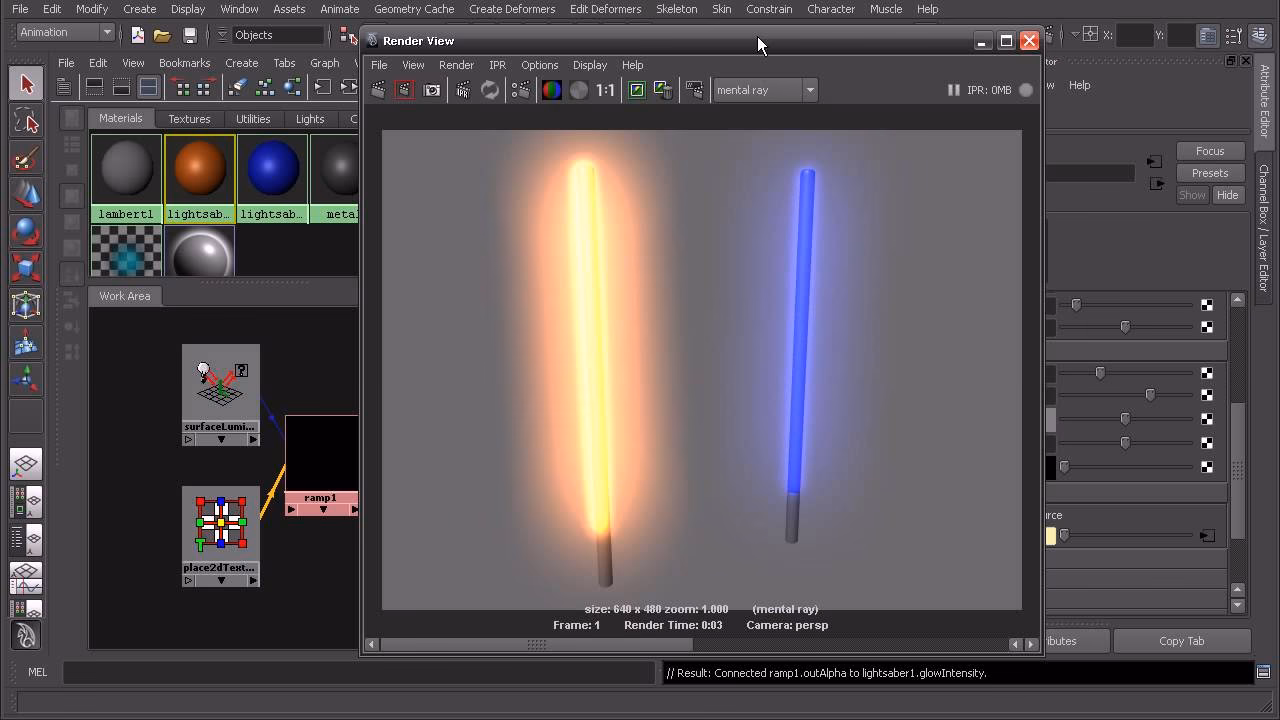Open the Options menu in Render View
This screenshot has height=720, width=1280.
pos(539,65)
